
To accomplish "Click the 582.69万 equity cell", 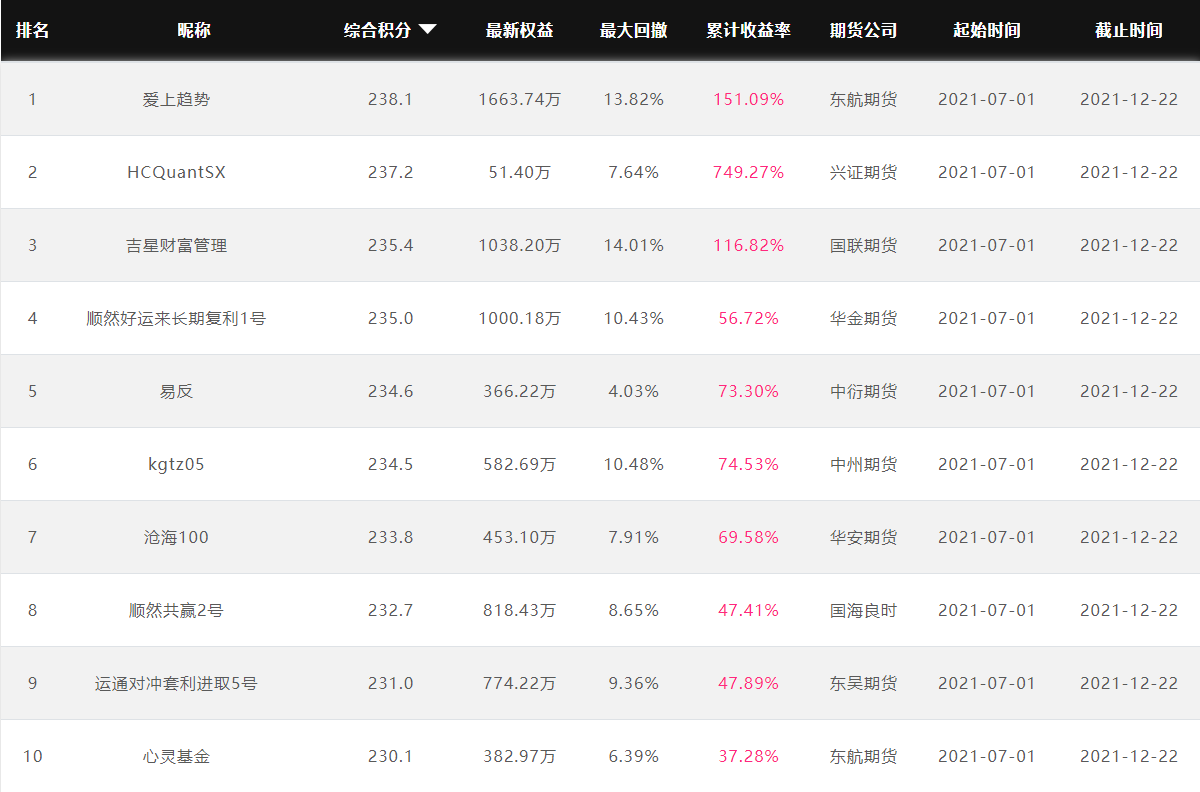I will coord(519,464).
